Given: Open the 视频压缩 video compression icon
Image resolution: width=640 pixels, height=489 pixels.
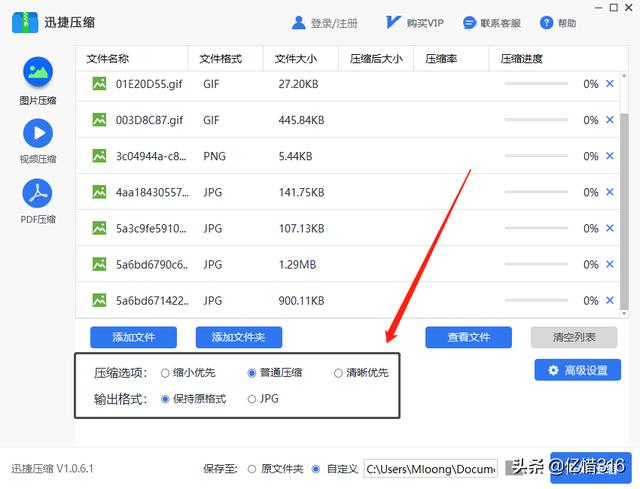Looking at the screenshot, I should (37, 132).
